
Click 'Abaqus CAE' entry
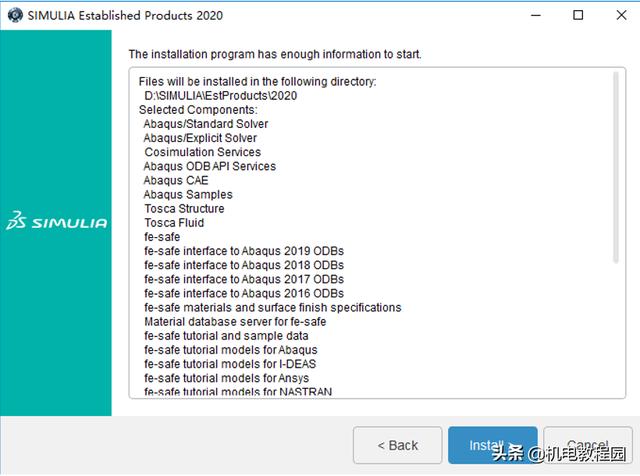click(176, 180)
